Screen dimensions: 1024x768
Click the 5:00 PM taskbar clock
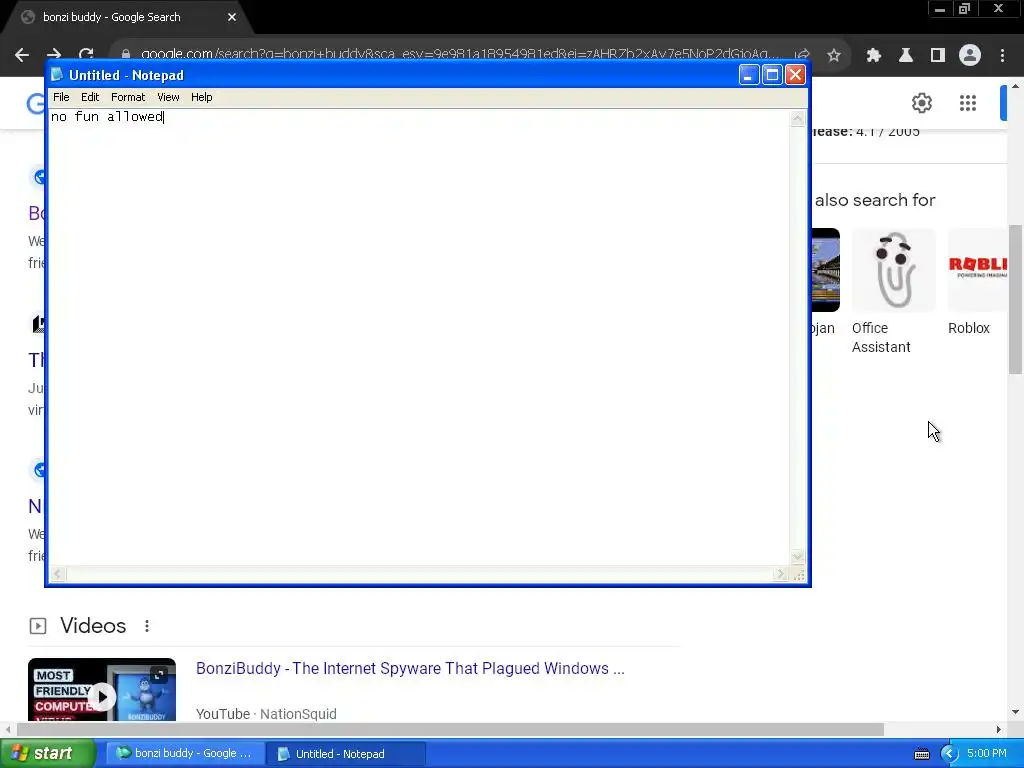coord(987,753)
